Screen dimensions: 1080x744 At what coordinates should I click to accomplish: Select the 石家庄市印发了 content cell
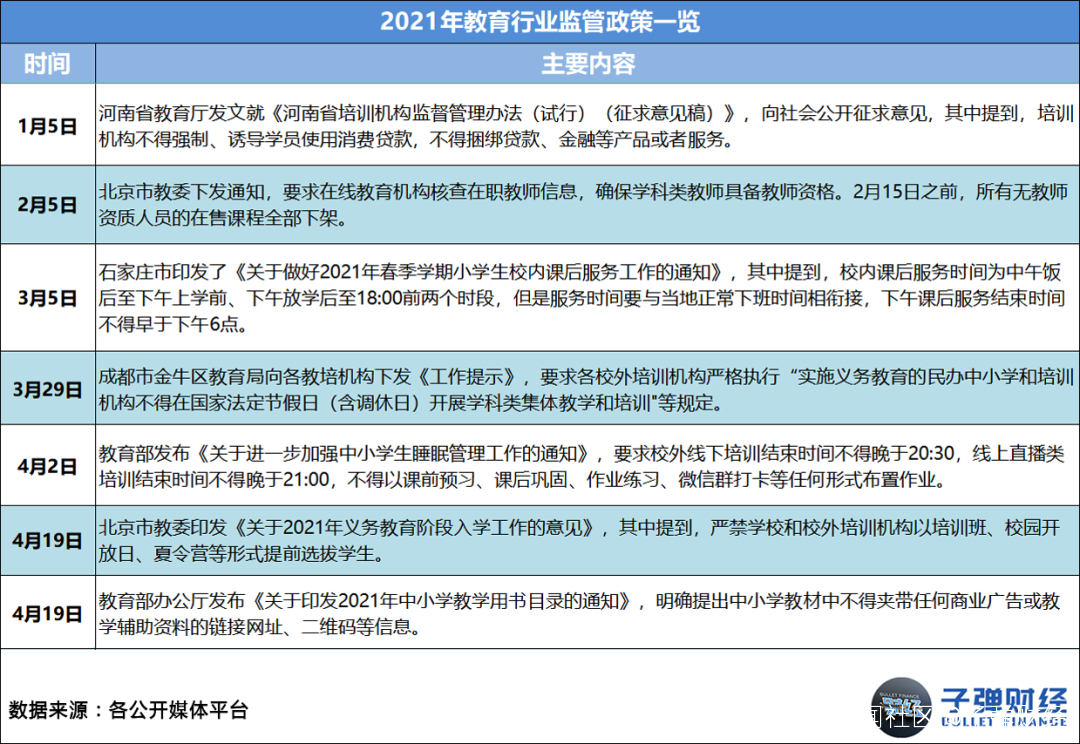[588, 298]
